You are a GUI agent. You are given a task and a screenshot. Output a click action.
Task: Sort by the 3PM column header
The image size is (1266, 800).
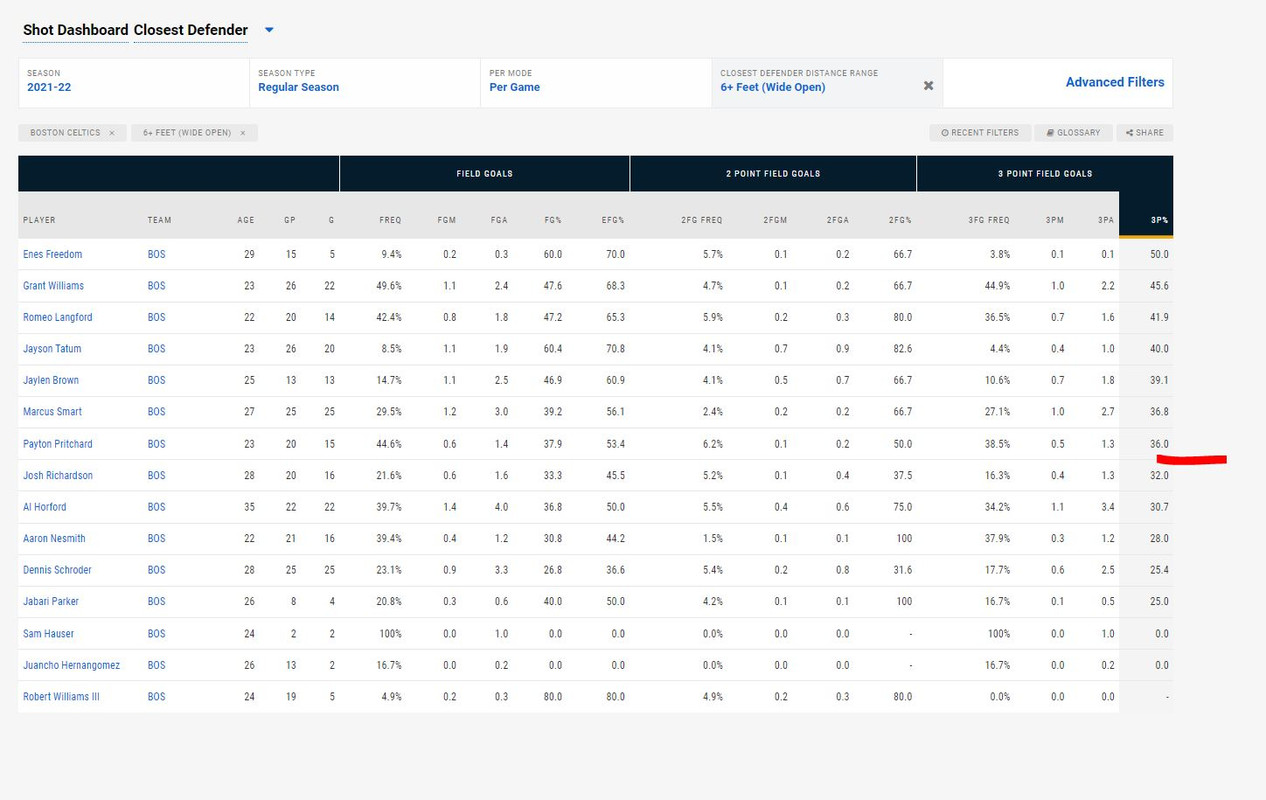(1056, 220)
